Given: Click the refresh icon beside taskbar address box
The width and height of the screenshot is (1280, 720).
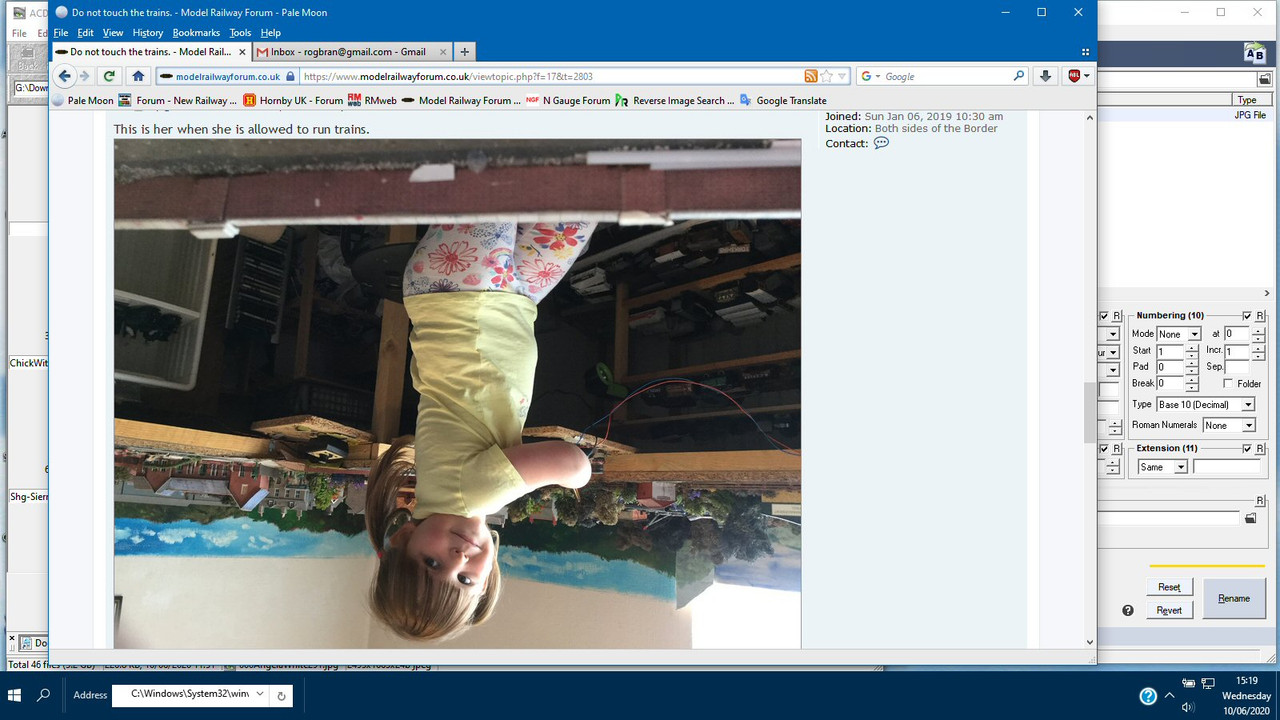Looking at the screenshot, I should tap(282, 695).
